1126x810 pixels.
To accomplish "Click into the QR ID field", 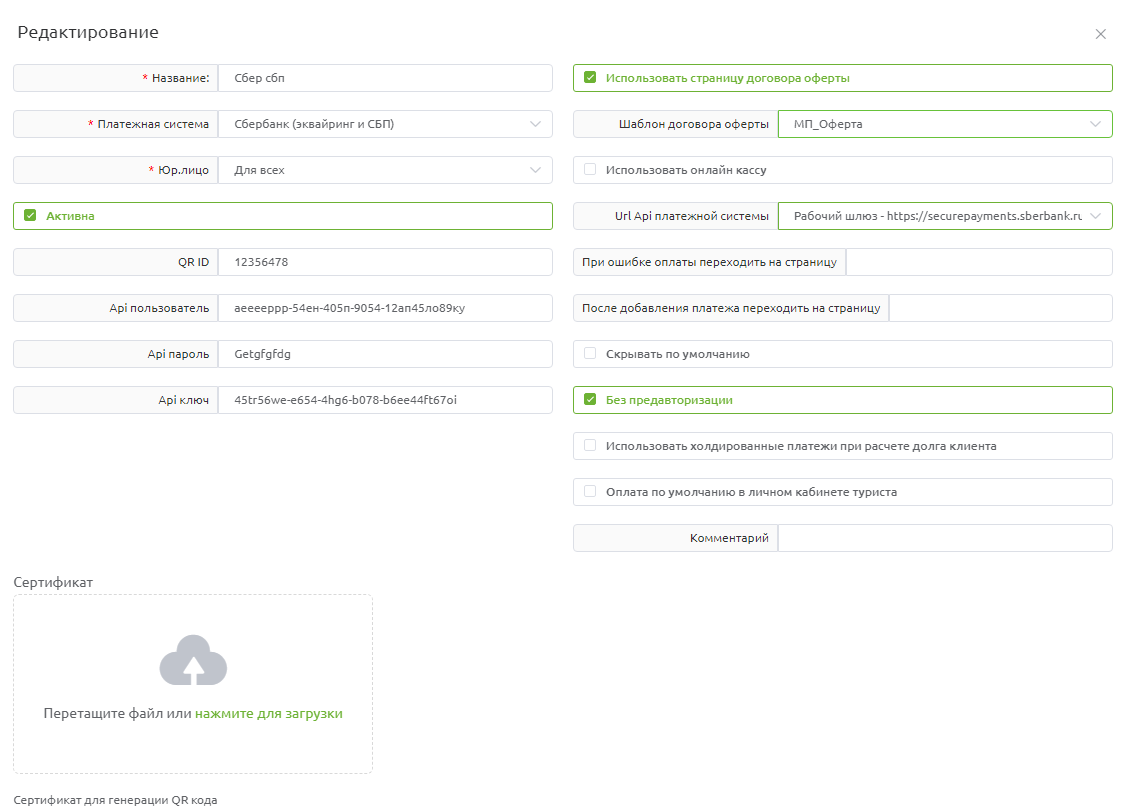I will (x=386, y=262).
